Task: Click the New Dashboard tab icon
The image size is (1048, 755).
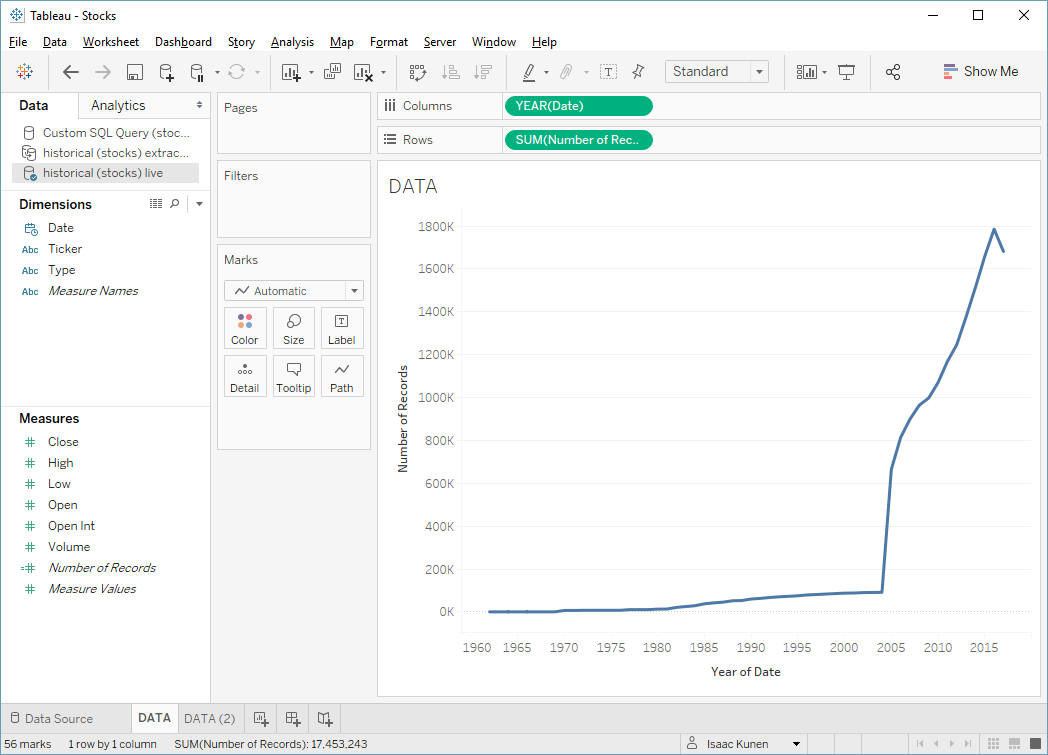Action: [293, 718]
